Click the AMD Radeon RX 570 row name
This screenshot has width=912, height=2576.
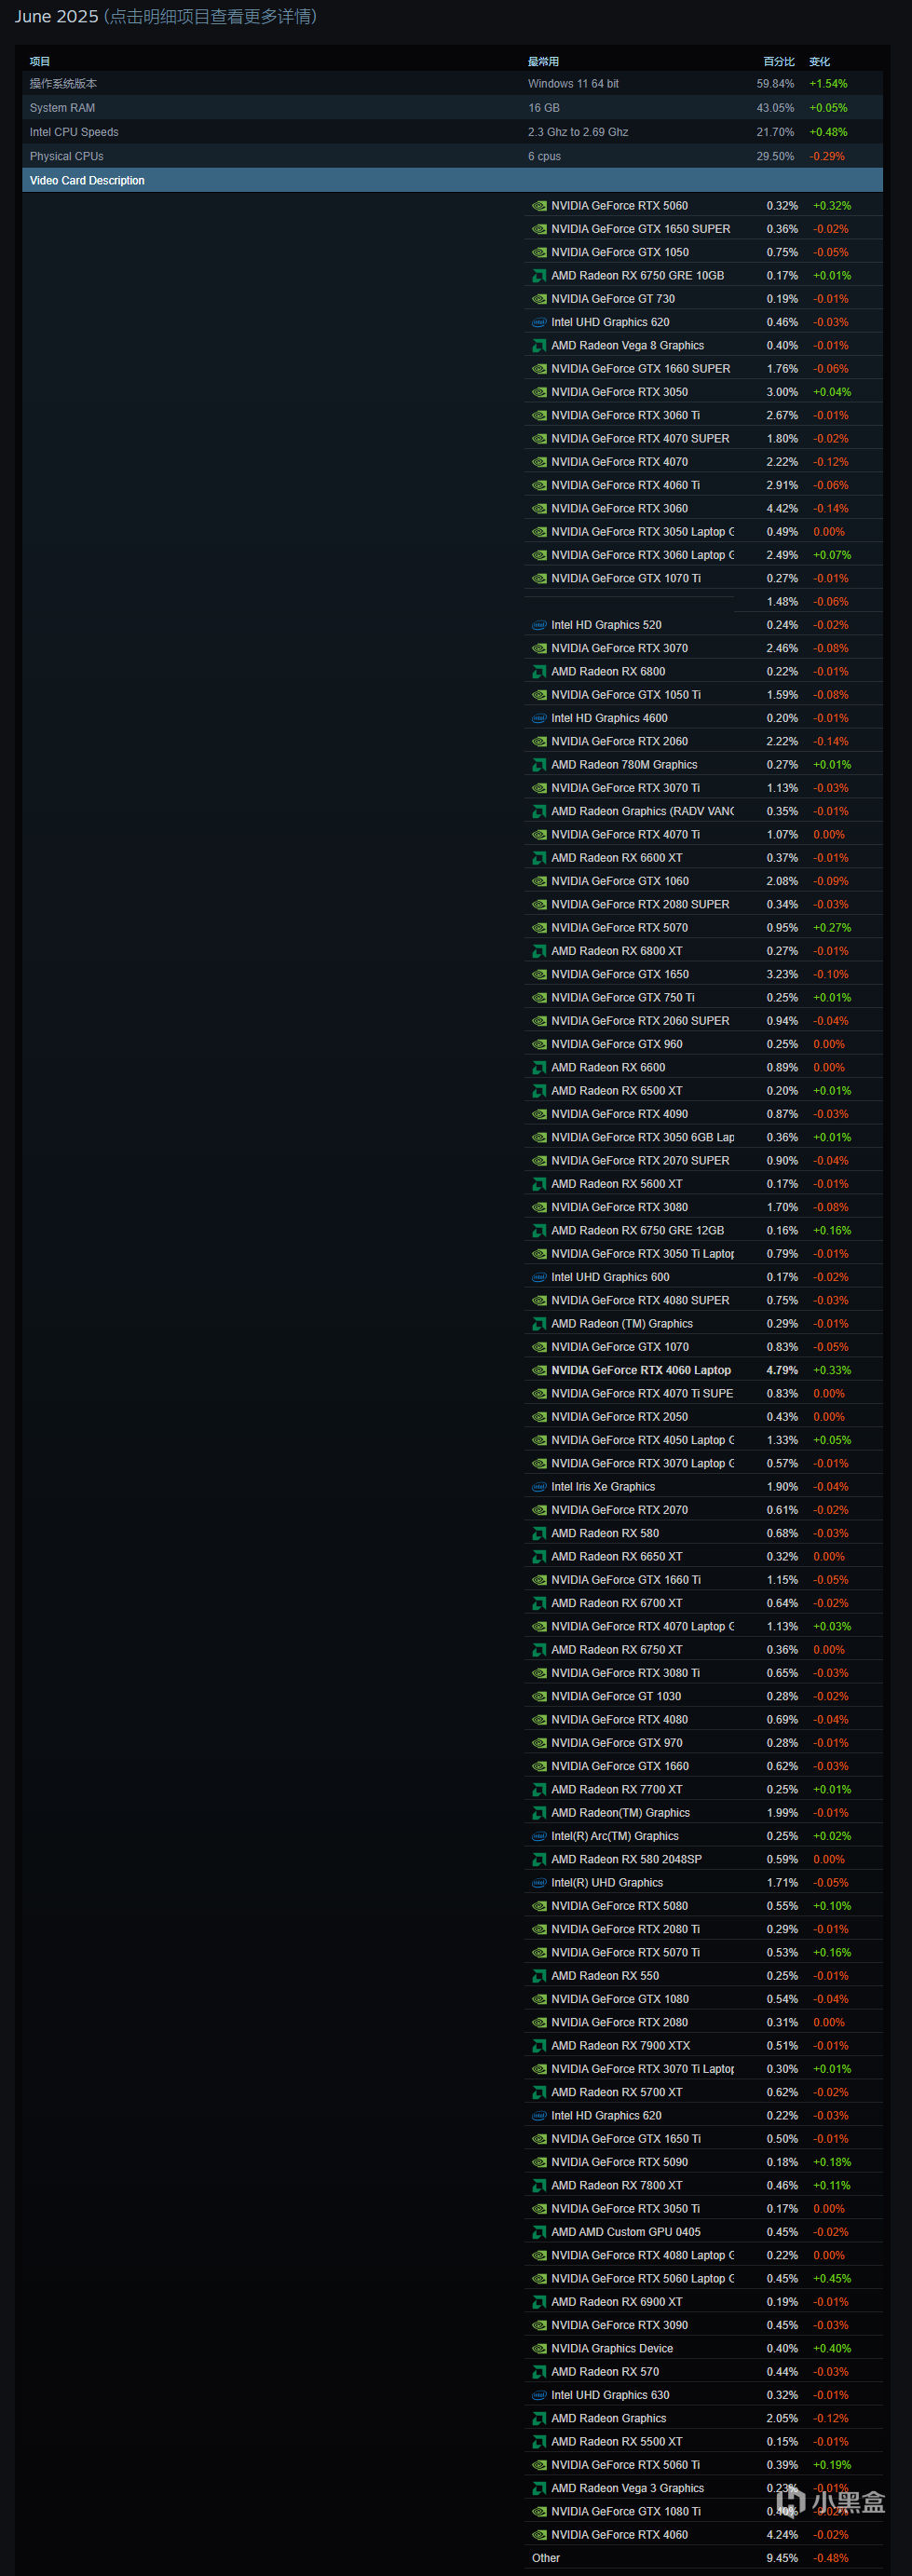pyautogui.click(x=605, y=2372)
